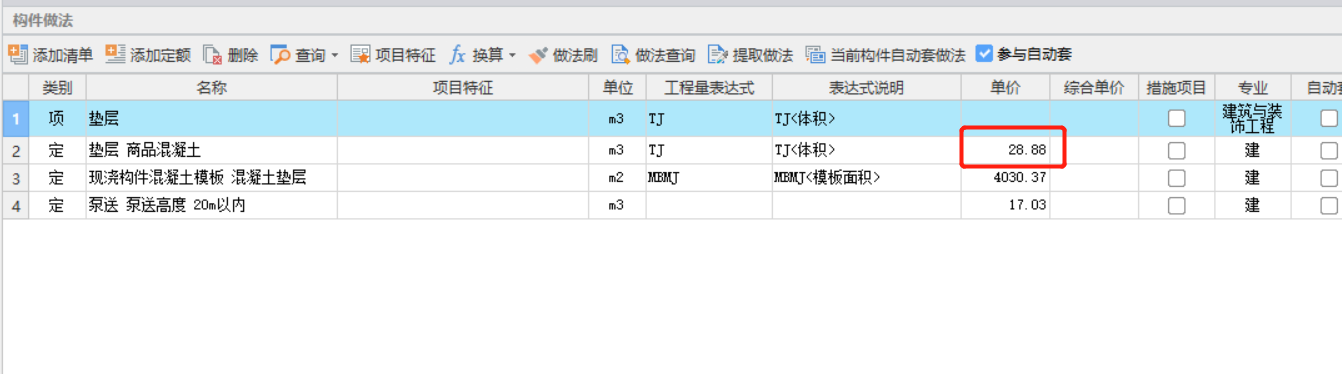The width and height of the screenshot is (1342, 374).
Task: Click the 项目特征 column header
Action: 463,88
